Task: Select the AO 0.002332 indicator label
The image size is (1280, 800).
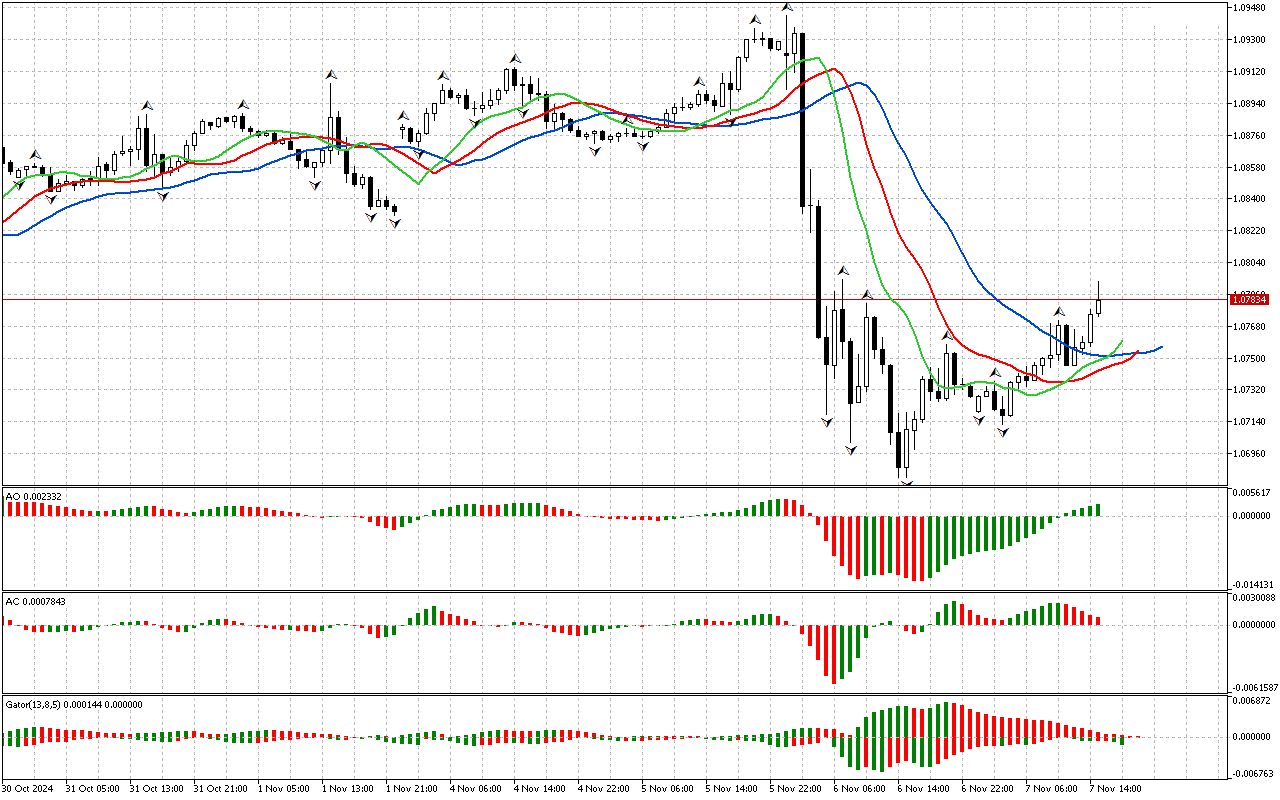Action: click(35, 496)
